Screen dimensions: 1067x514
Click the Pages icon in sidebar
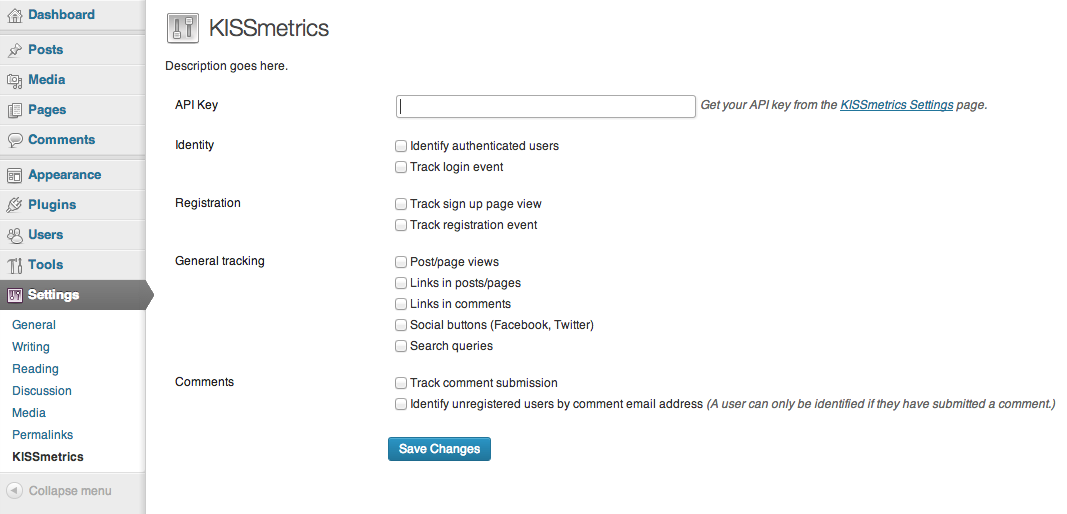tap(14, 110)
